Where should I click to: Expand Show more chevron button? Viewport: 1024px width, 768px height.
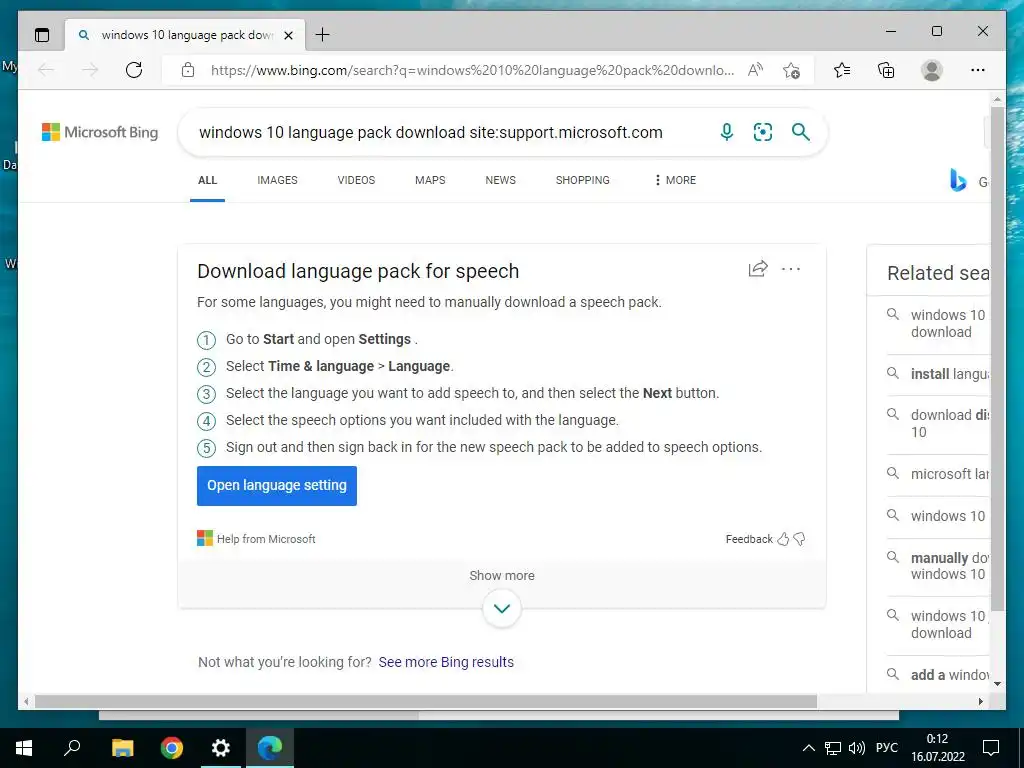(502, 608)
